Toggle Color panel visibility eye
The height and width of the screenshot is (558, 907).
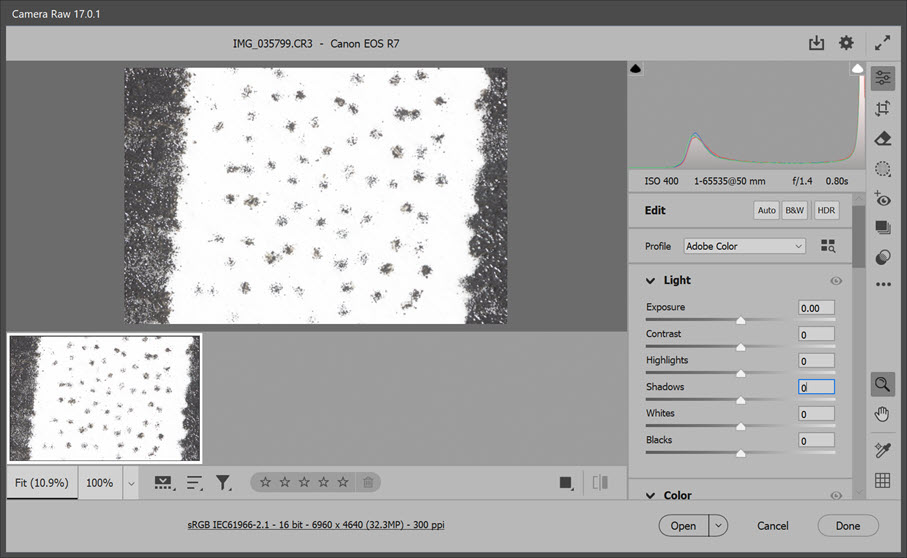coord(836,496)
